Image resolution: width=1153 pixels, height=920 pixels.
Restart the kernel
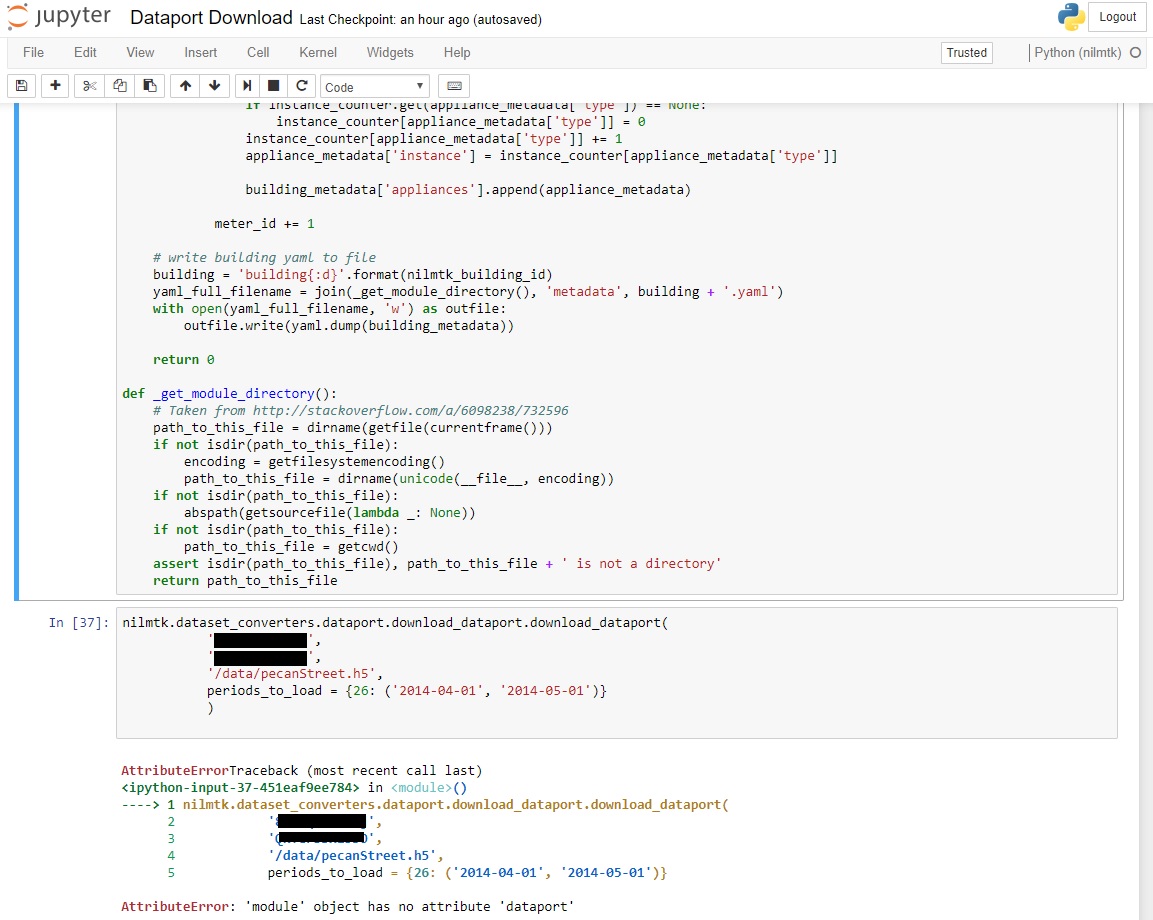click(301, 86)
